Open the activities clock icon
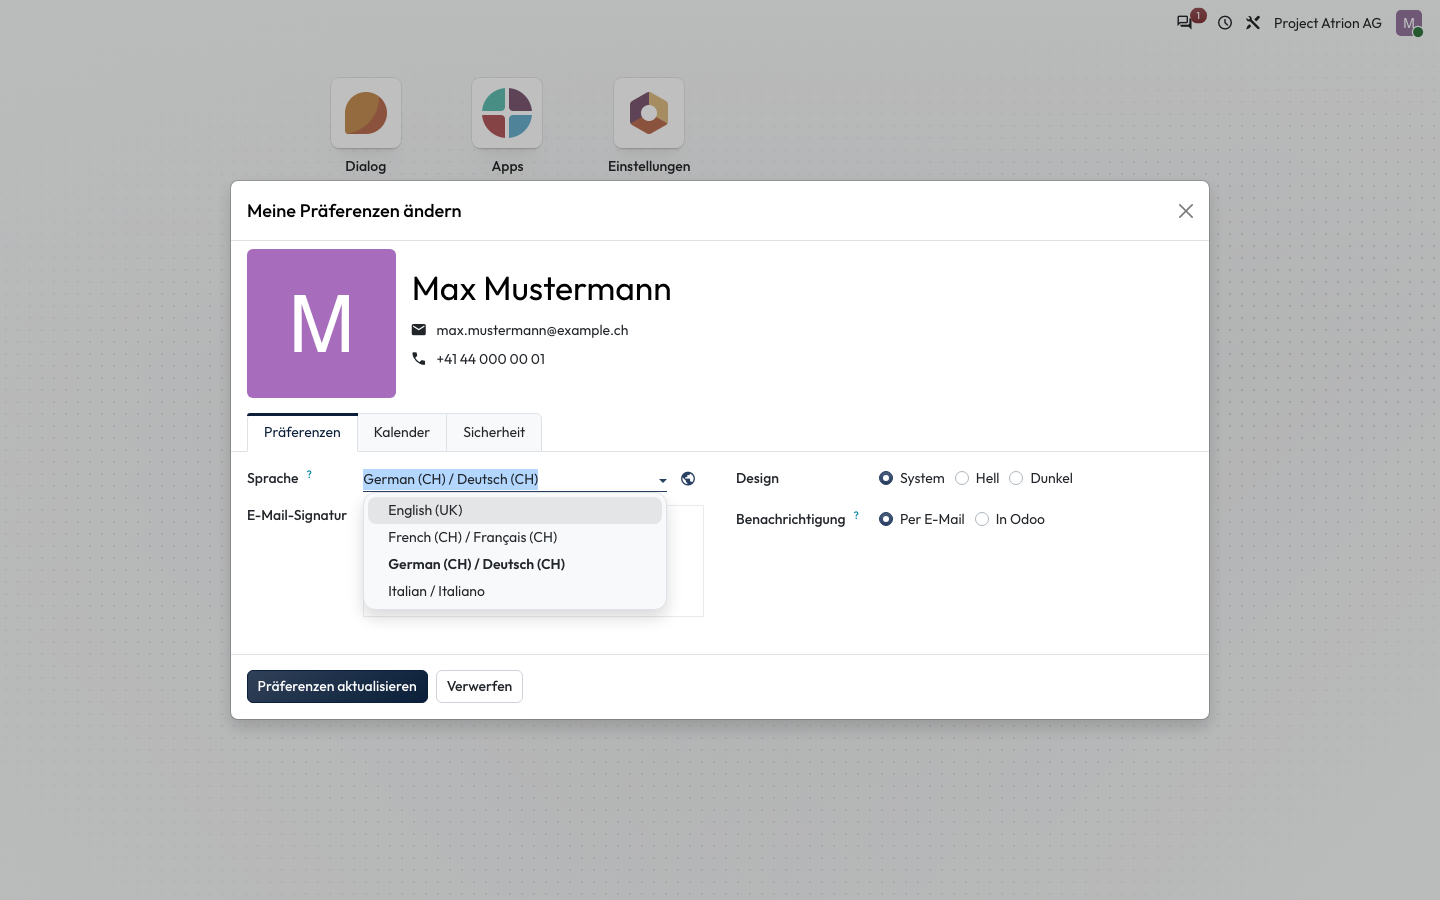 tap(1225, 22)
